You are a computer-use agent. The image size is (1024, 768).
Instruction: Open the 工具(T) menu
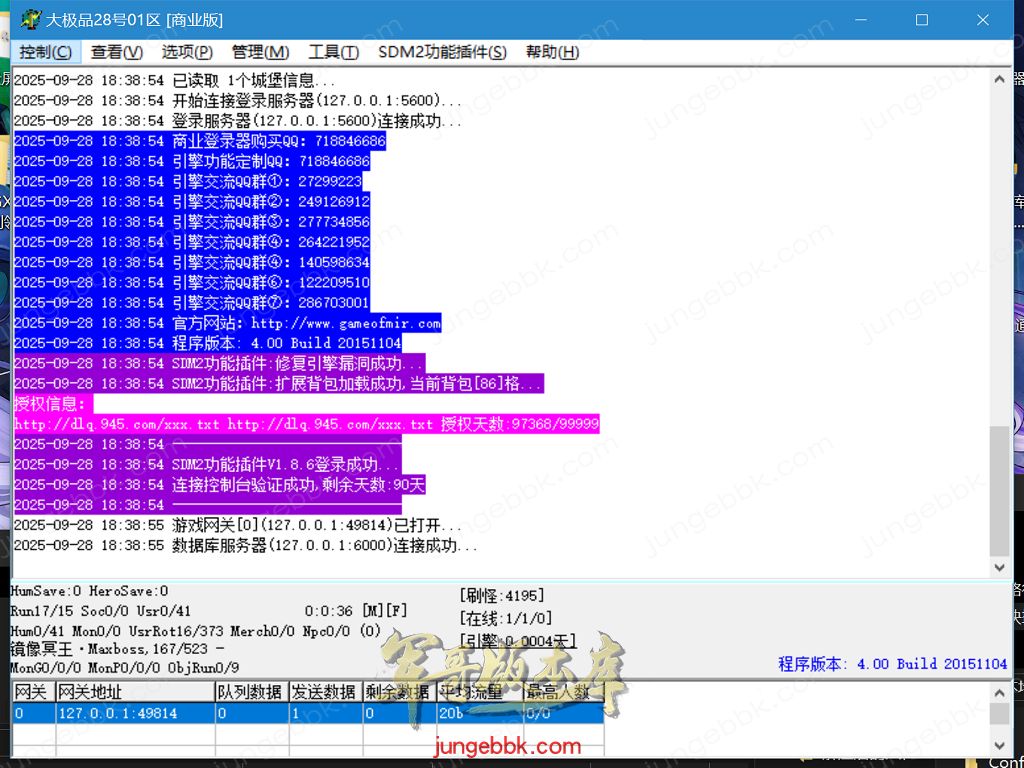333,52
